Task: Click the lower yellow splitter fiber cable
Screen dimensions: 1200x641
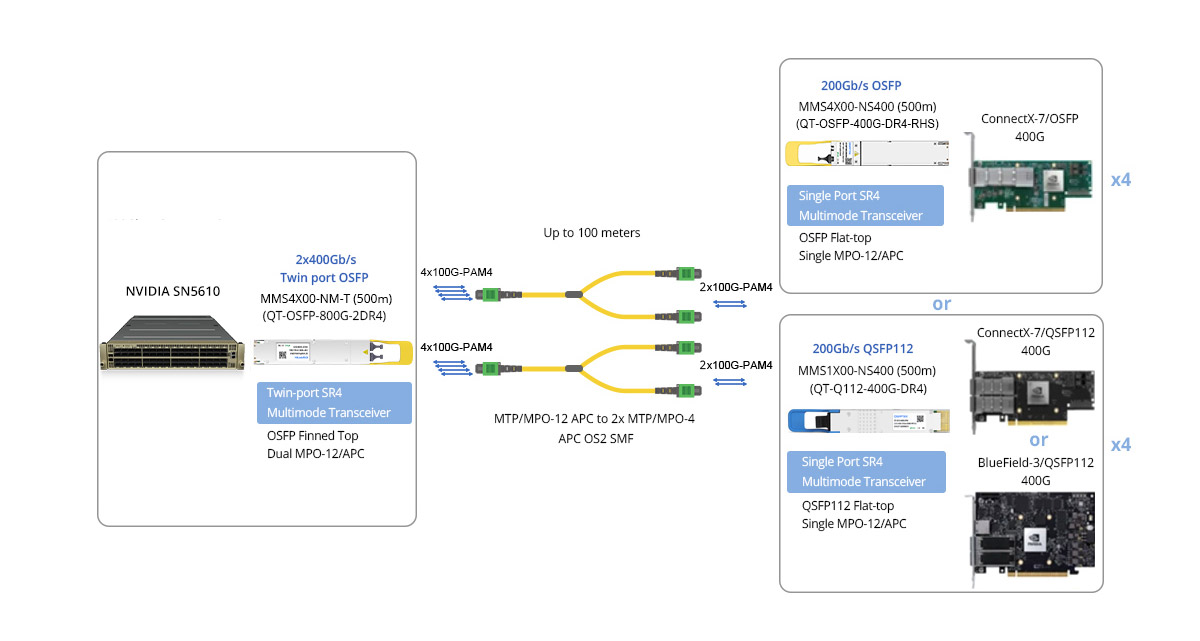Action: (x=588, y=369)
